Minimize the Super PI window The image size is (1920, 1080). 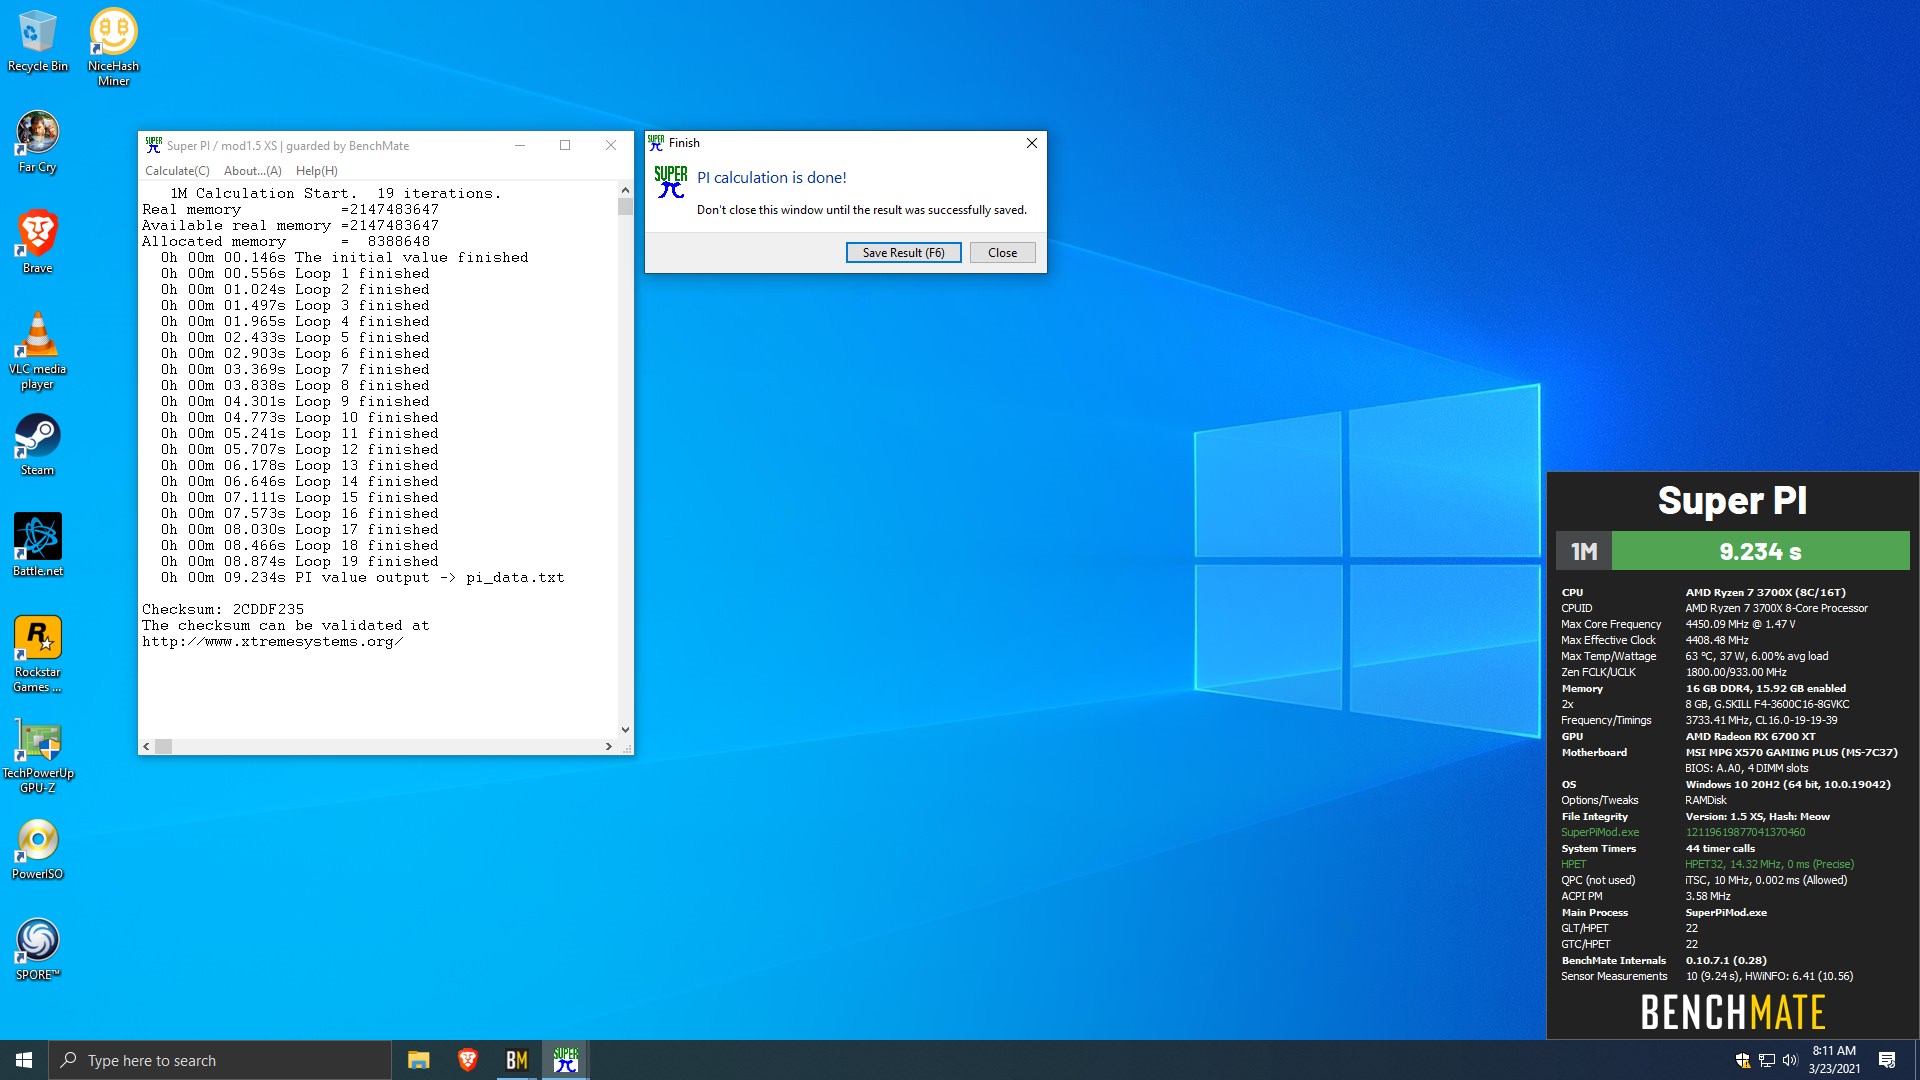click(x=520, y=145)
